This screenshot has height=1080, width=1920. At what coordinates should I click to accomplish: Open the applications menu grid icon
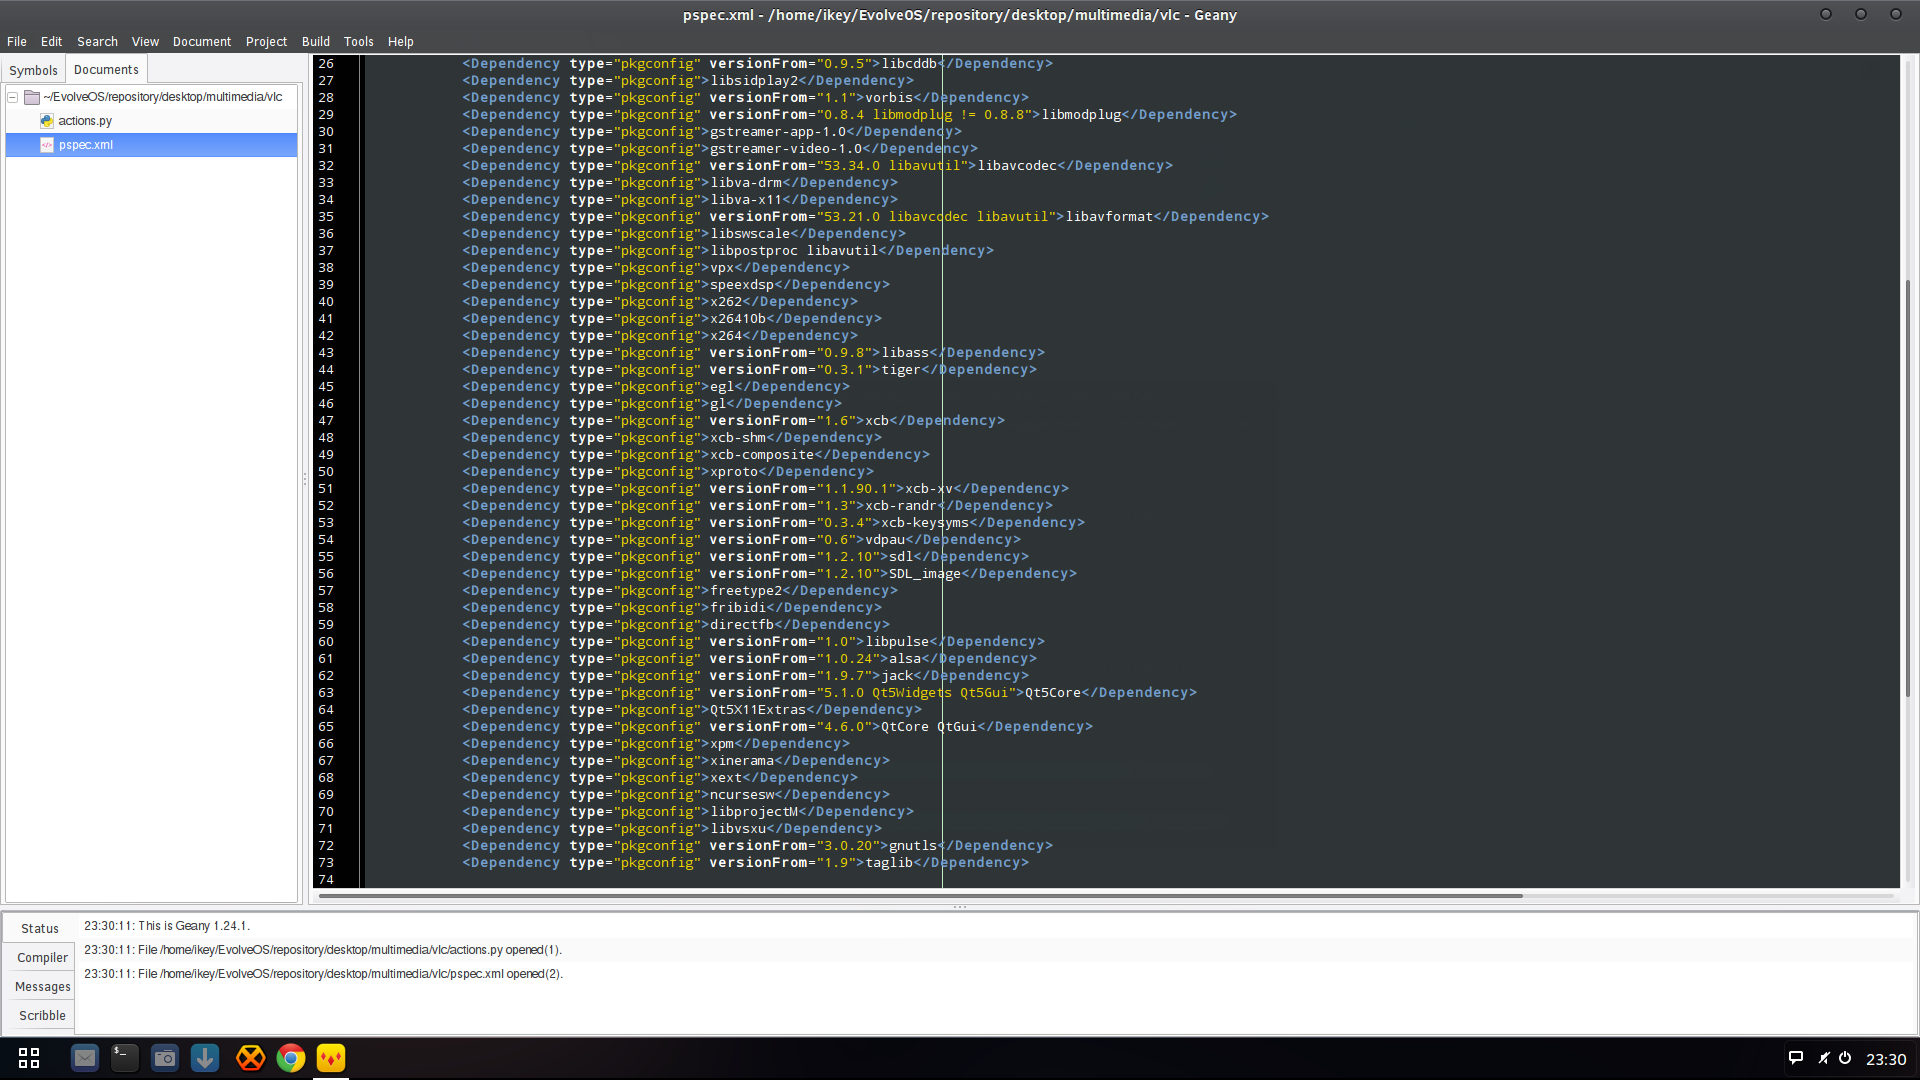click(x=29, y=1058)
